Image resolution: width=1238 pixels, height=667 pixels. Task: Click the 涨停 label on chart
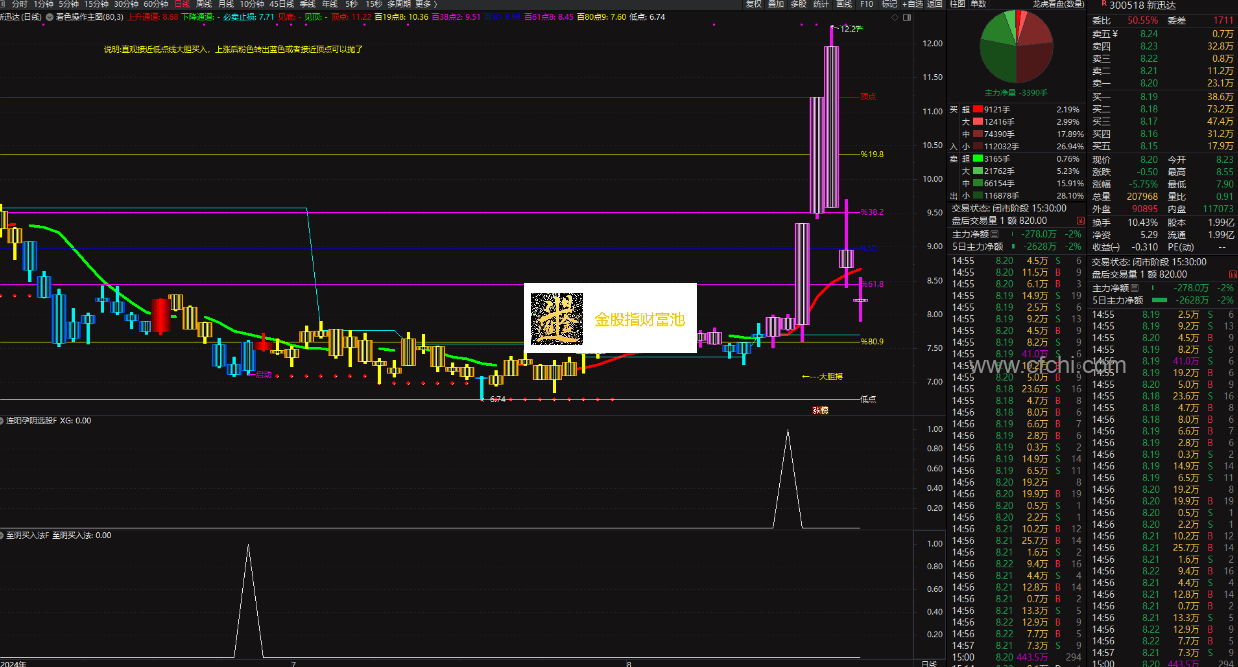point(820,410)
